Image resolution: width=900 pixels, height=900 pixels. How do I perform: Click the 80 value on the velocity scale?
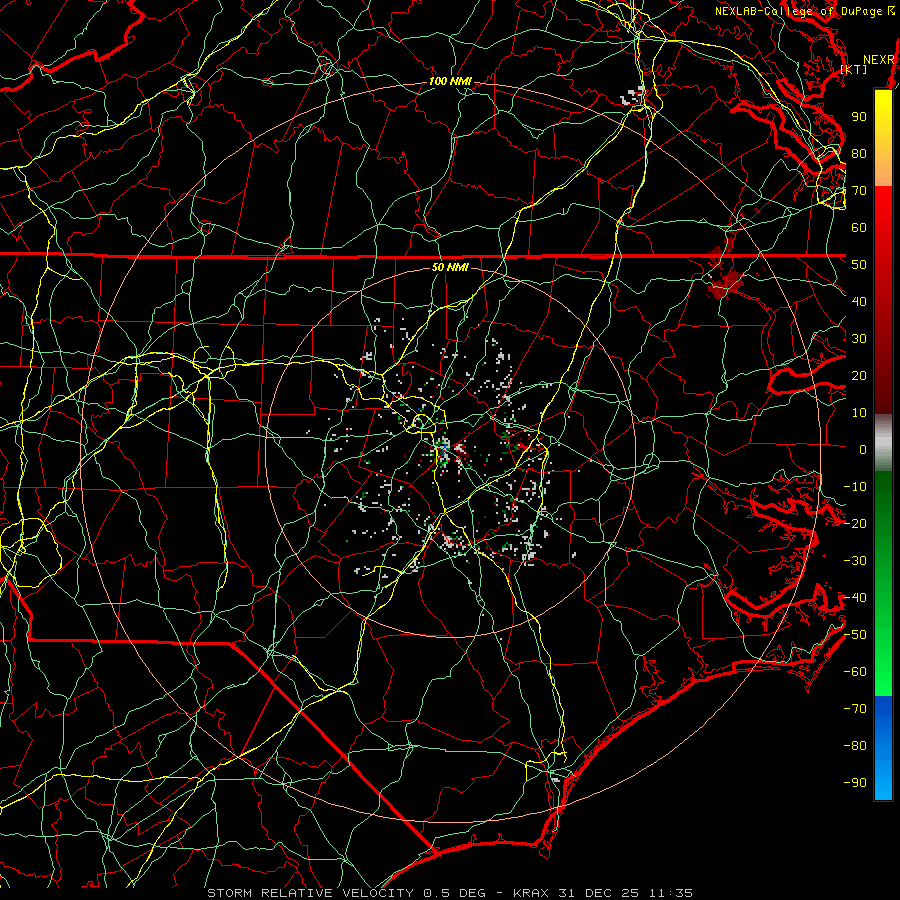pyautogui.click(x=859, y=154)
